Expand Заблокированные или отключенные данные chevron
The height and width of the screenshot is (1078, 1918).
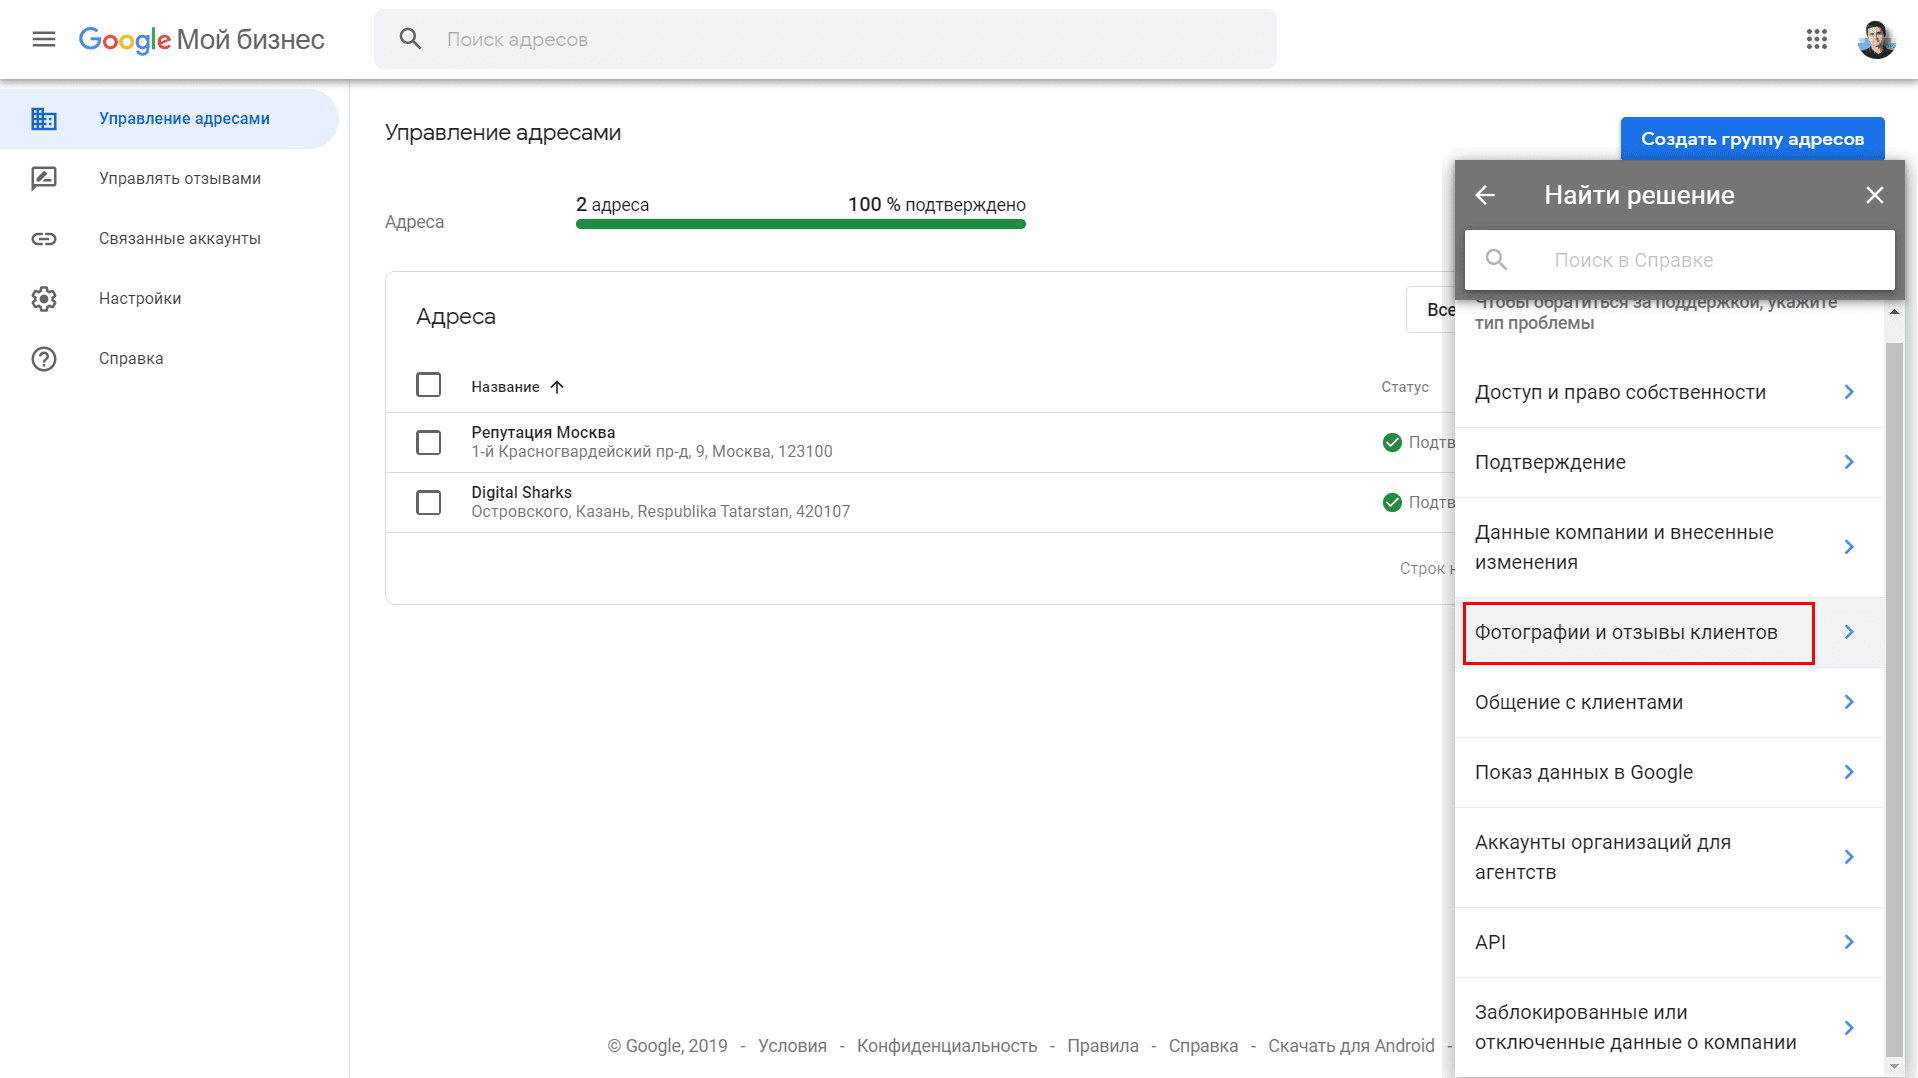click(x=1849, y=1028)
